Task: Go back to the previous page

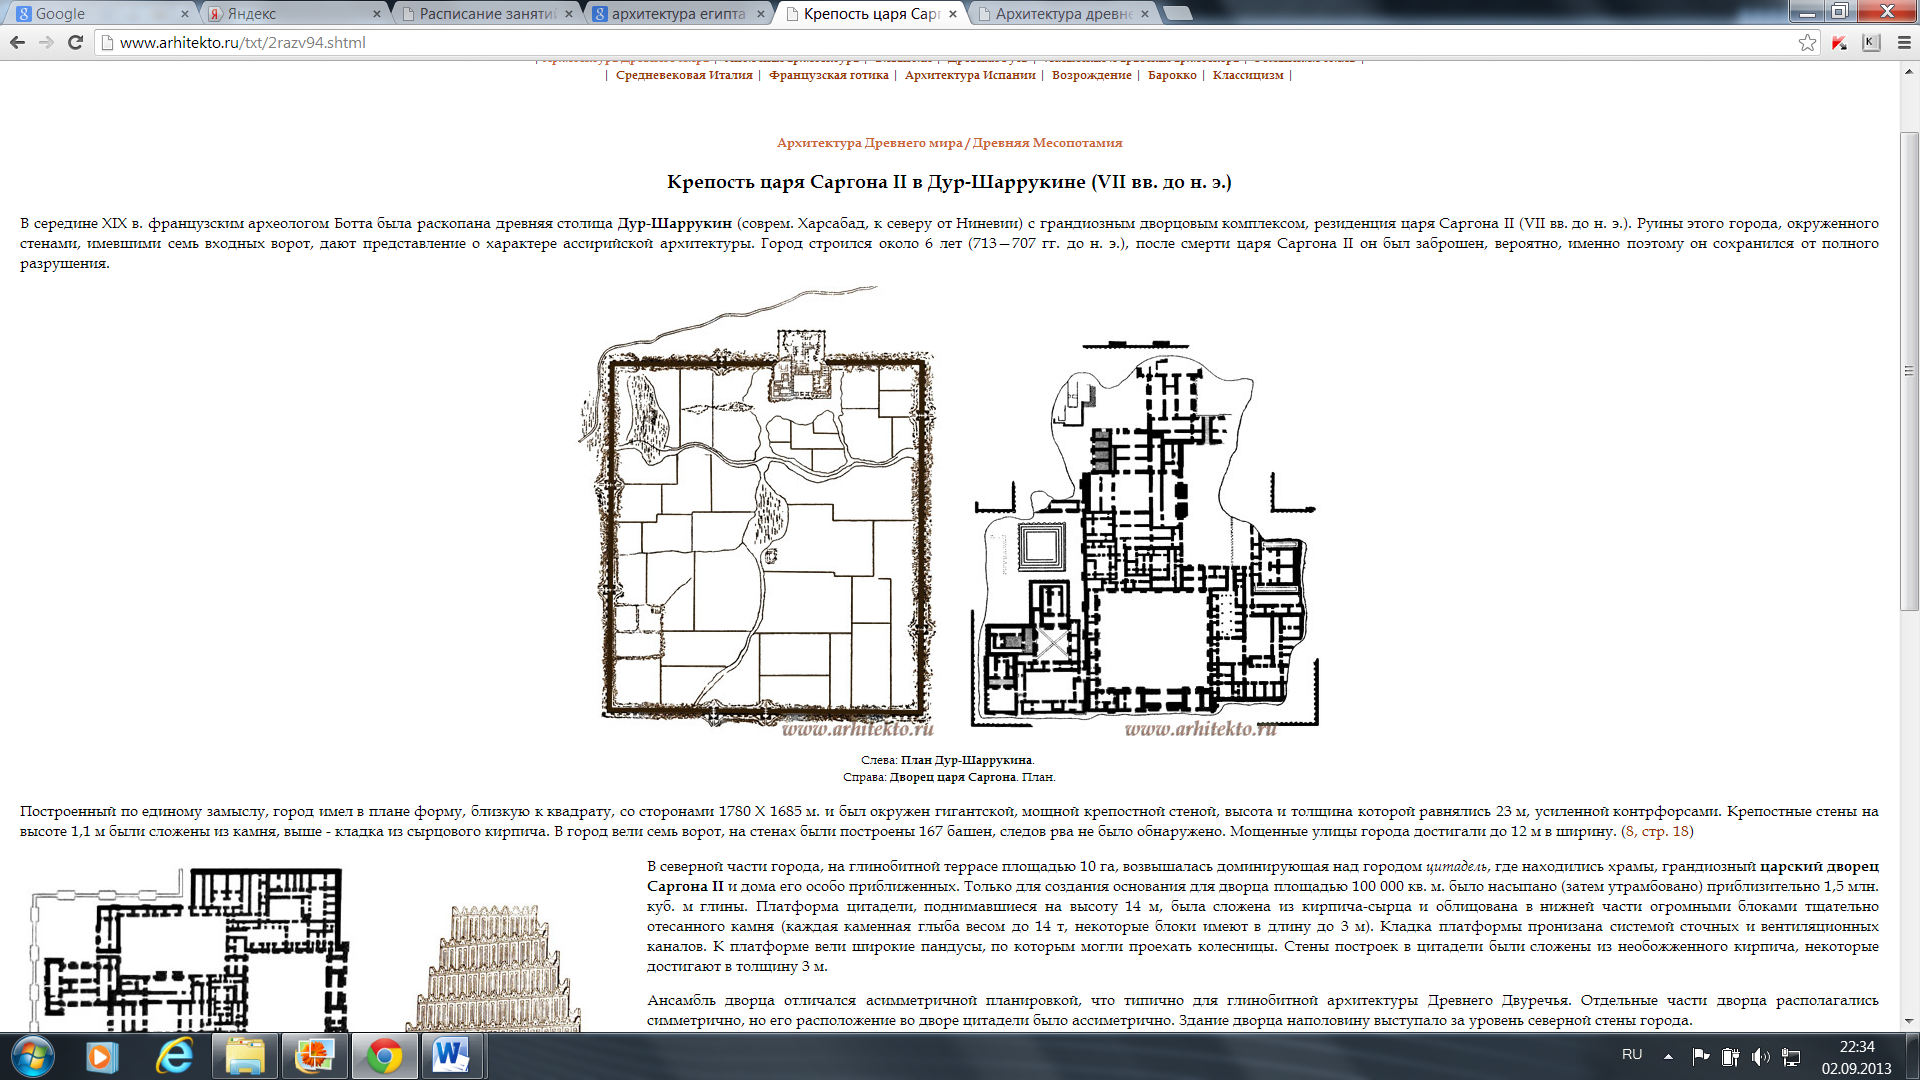Action: tap(17, 42)
